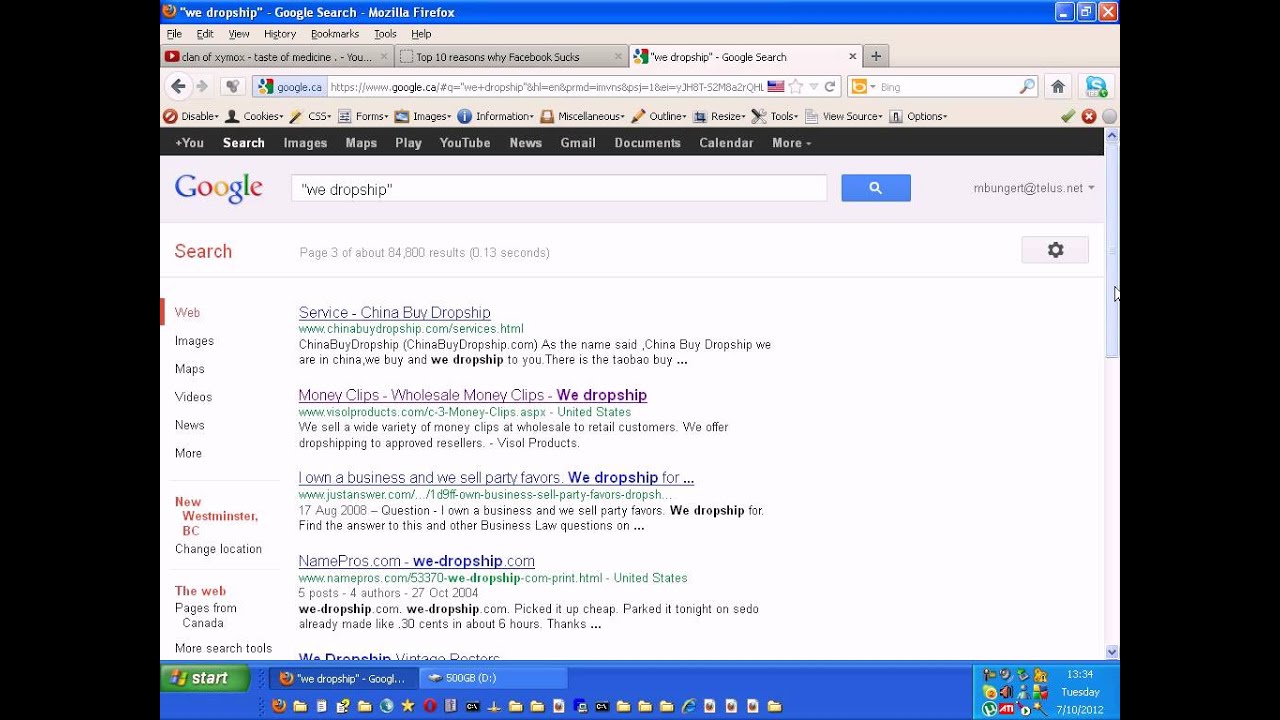Click the scrollbar down arrow
1280x720 pixels.
(x=1112, y=652)
